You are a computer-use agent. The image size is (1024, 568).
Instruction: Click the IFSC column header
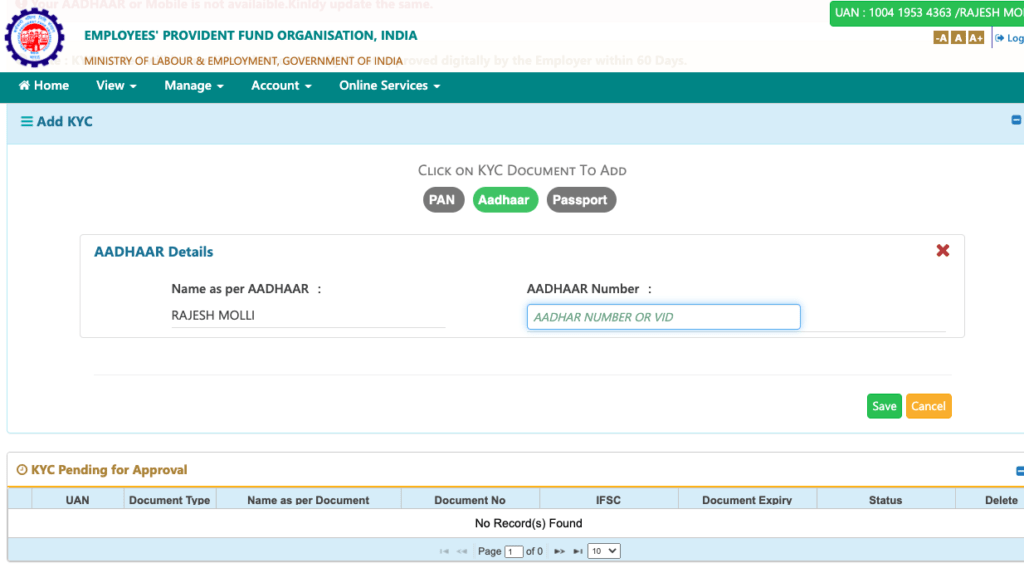click(x=609, y=500)
